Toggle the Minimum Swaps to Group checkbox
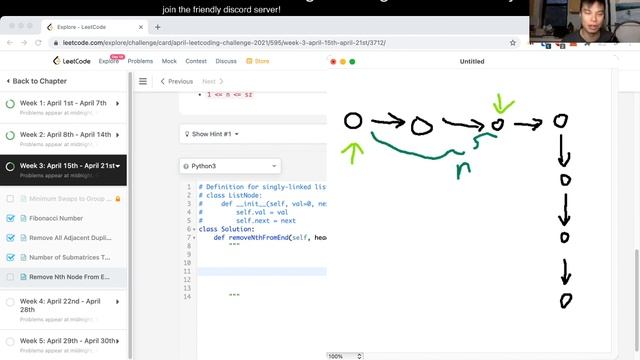The height and width of the screenshot is (360, 640). [10, 199]
